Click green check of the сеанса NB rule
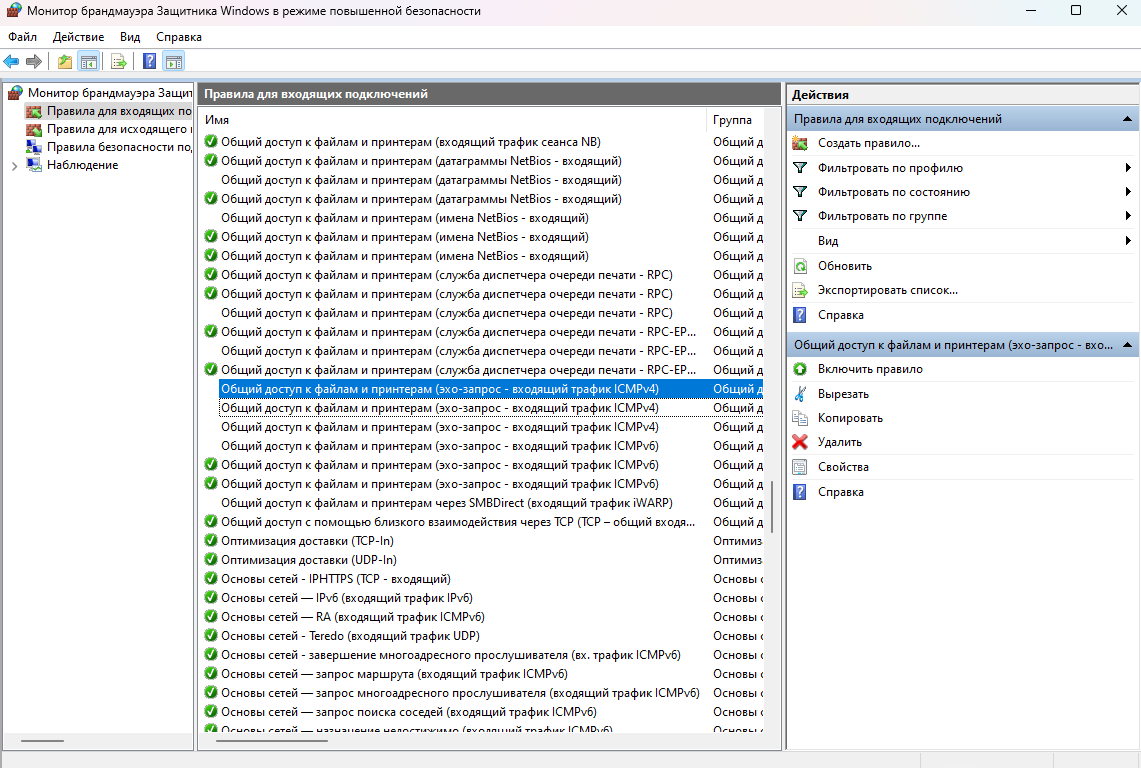The image size is (1141, 768). coord(211,142)
